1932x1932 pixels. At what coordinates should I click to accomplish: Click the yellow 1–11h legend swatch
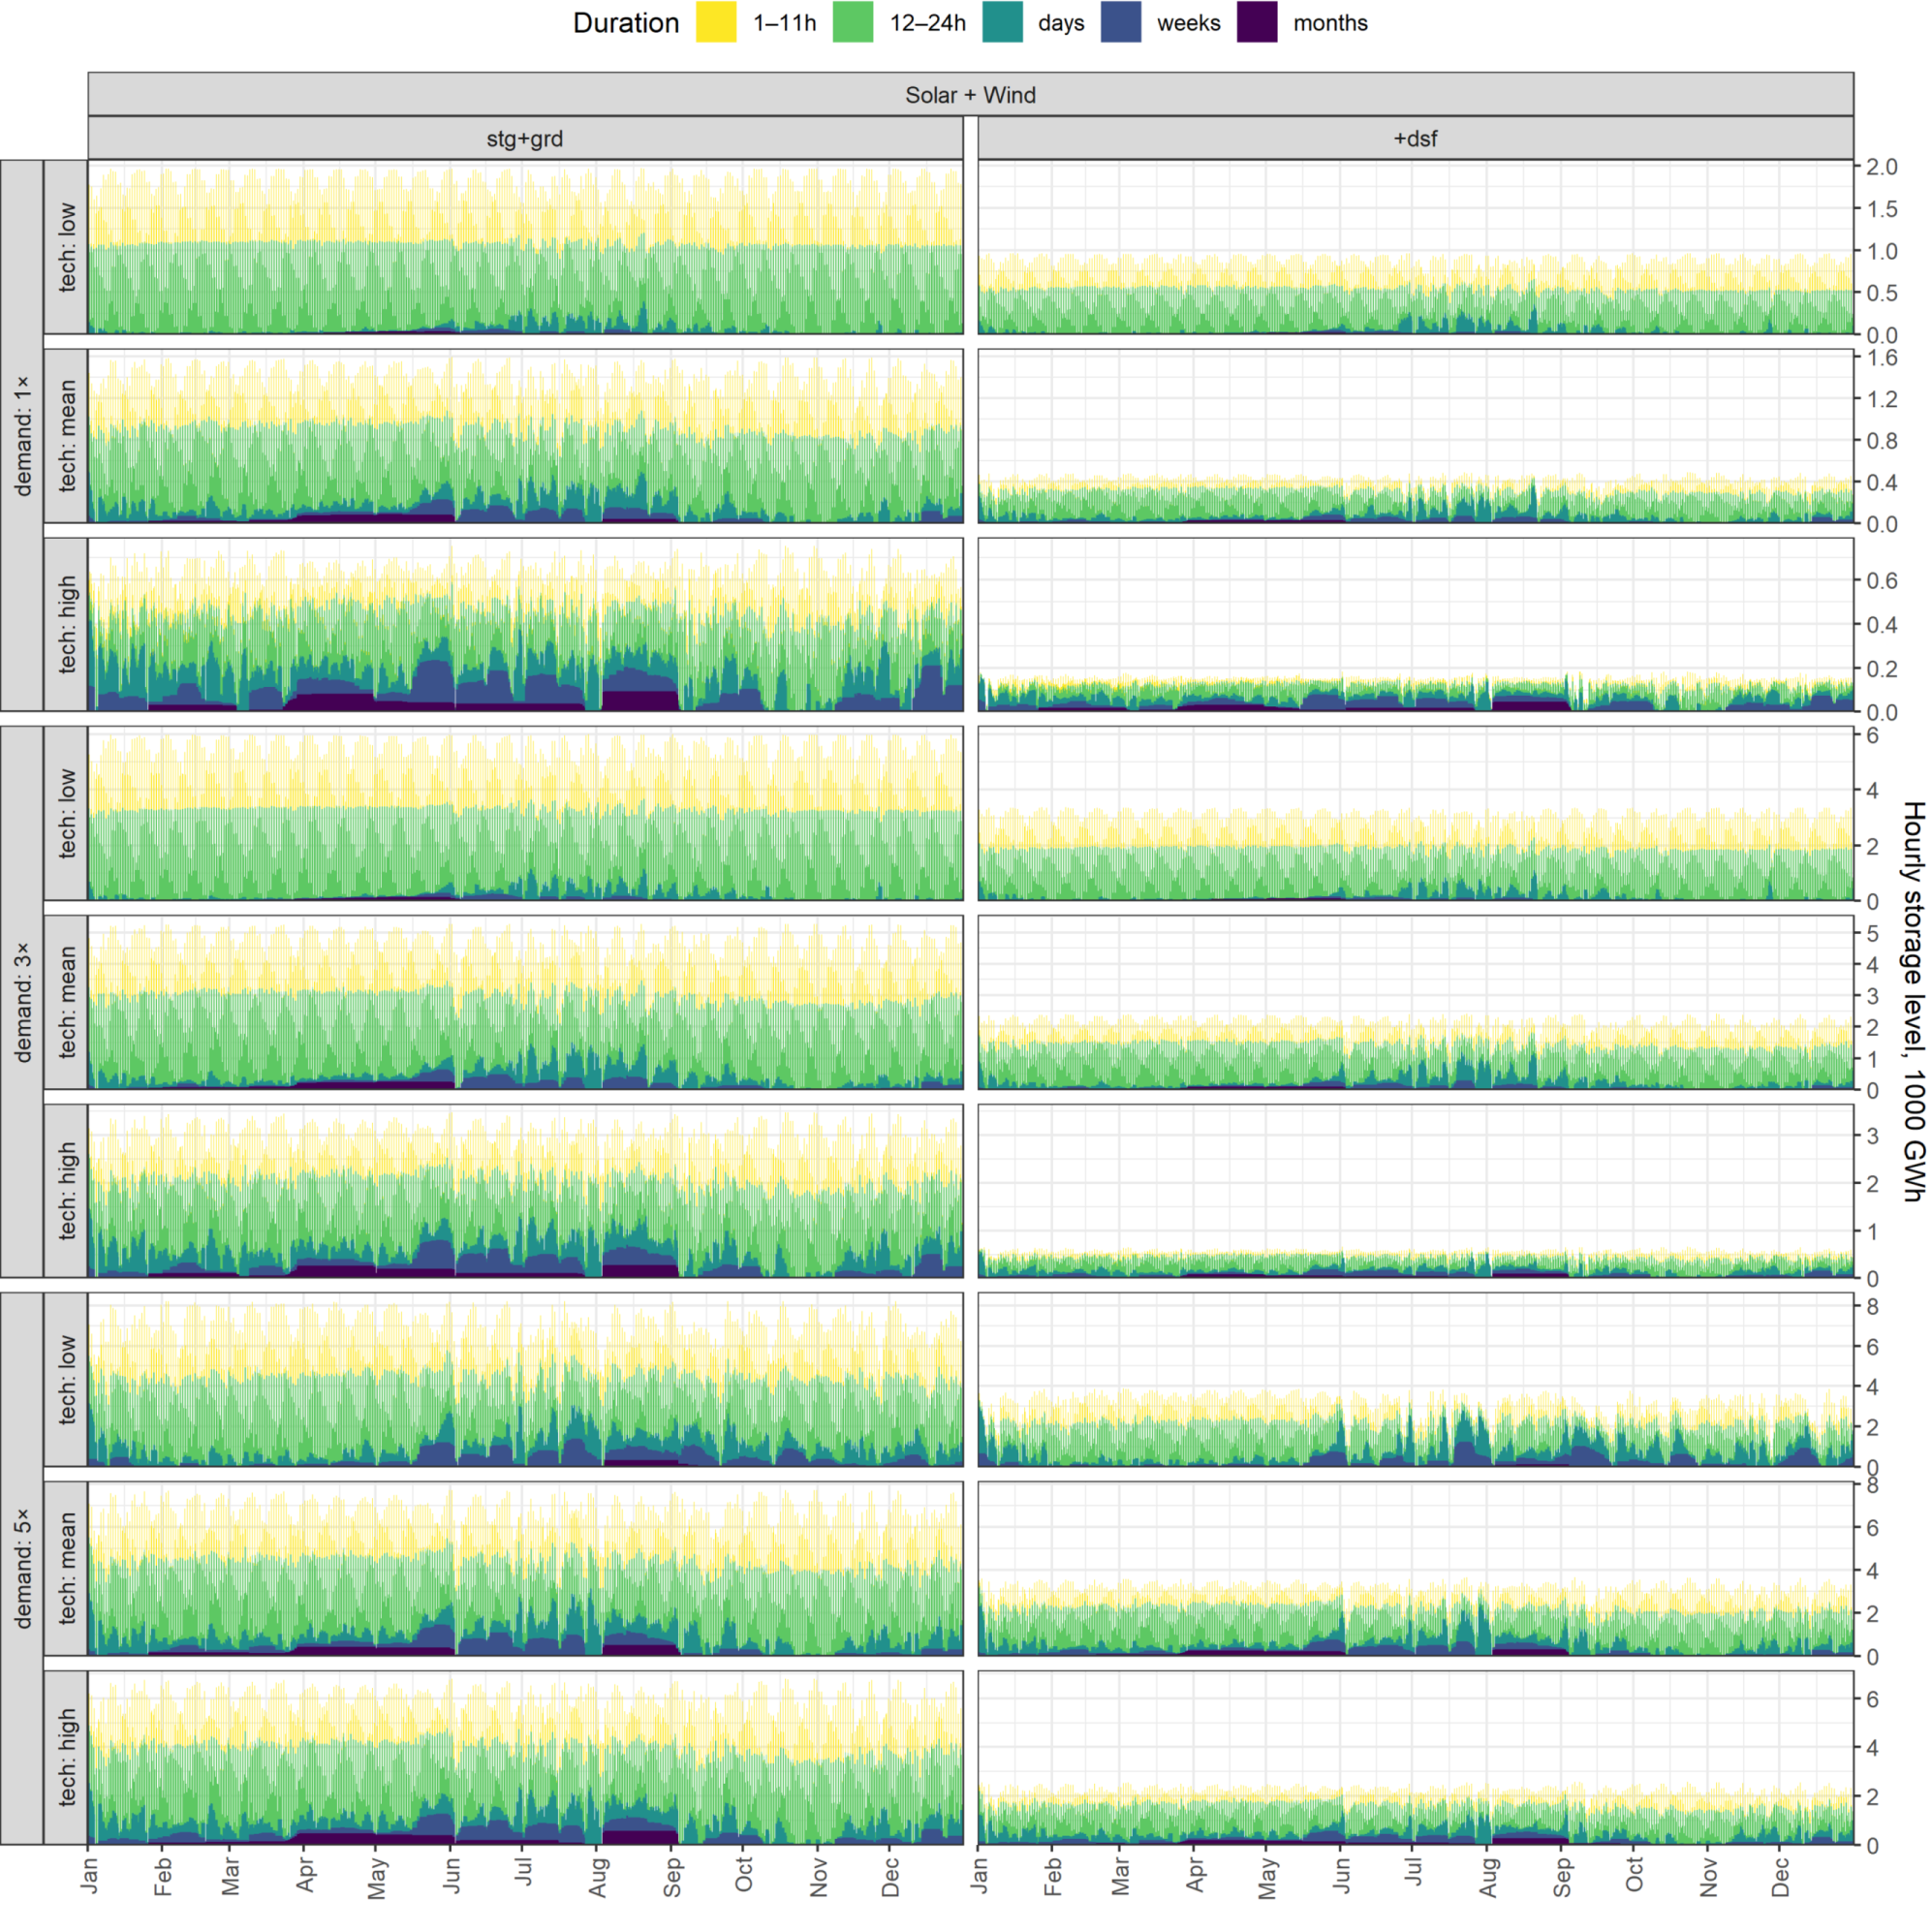(x=716, y=23)
